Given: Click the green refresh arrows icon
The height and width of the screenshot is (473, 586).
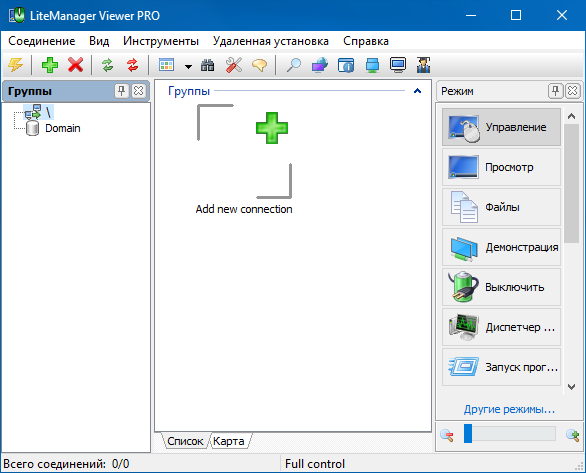Looking at the screenshot, I should pos(108,65).
